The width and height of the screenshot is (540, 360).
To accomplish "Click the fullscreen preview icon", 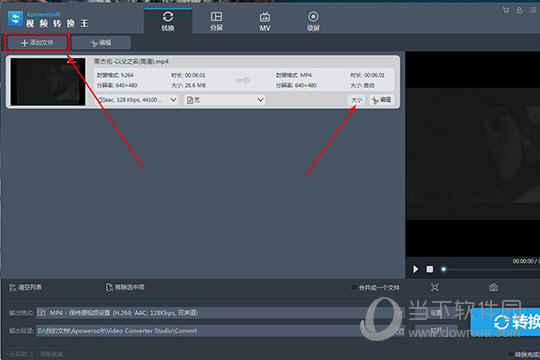I will pos(435,287).
